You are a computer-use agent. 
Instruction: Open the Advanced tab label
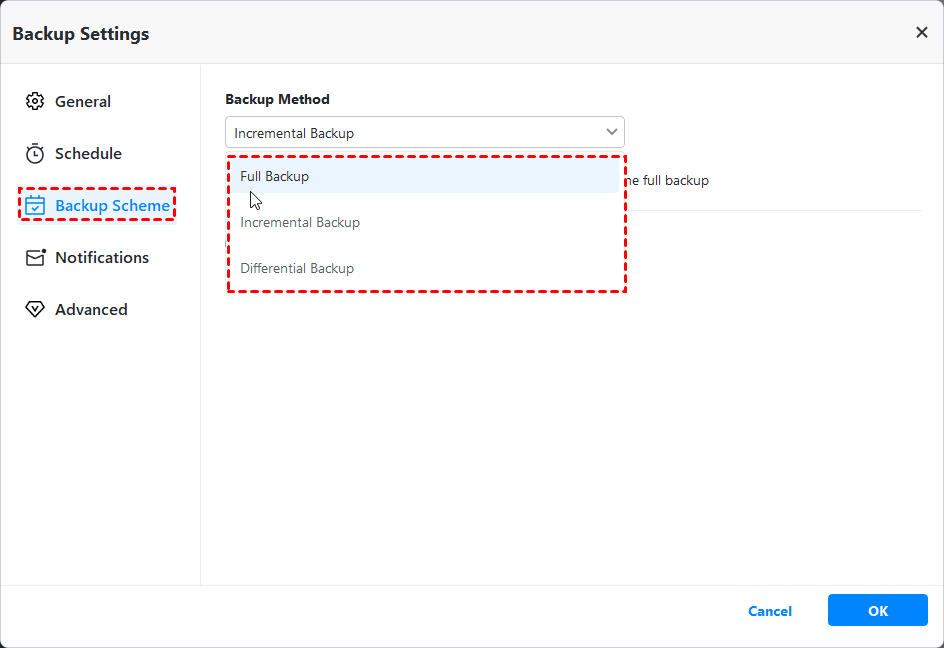tap(91, 309)
